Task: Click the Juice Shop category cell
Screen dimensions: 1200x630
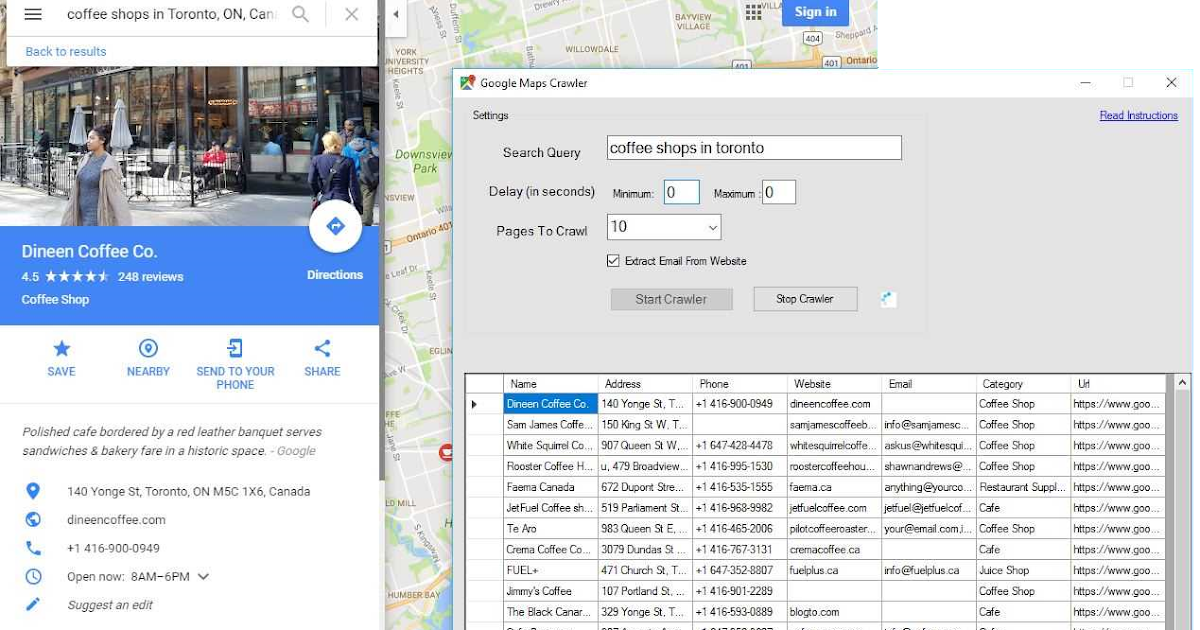Action: pyautogui.click(x=1023, y=570)
